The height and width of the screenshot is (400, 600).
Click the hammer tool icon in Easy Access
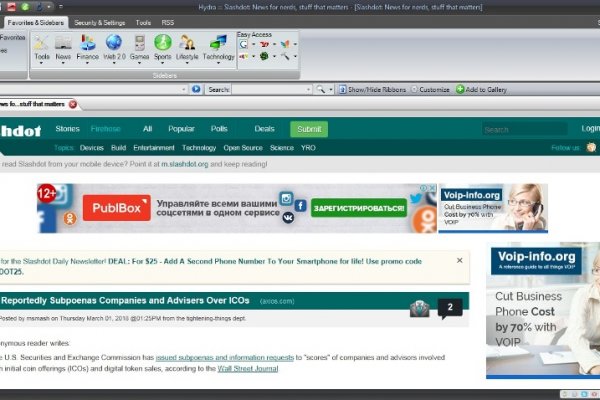pyautogui.click(x=285, y=57)
